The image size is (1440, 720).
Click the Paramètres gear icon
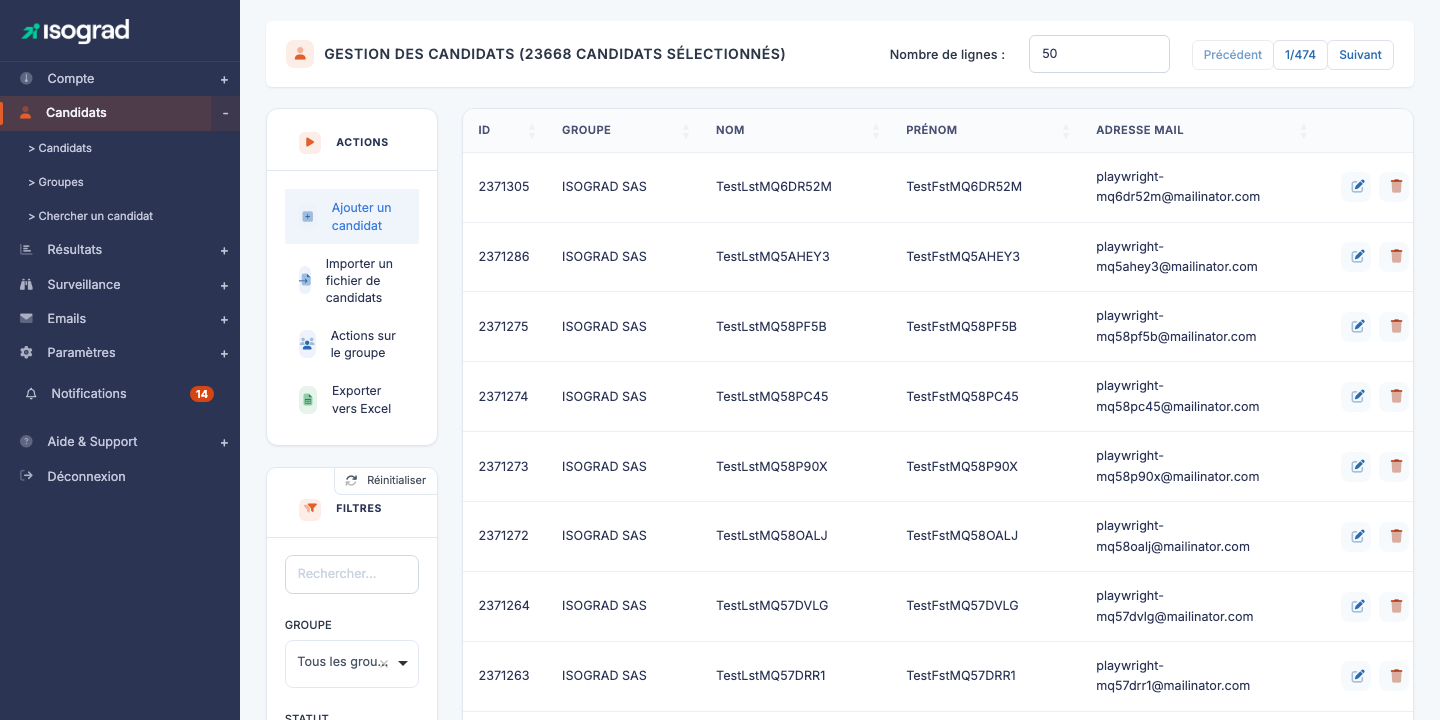click(26, 353)
